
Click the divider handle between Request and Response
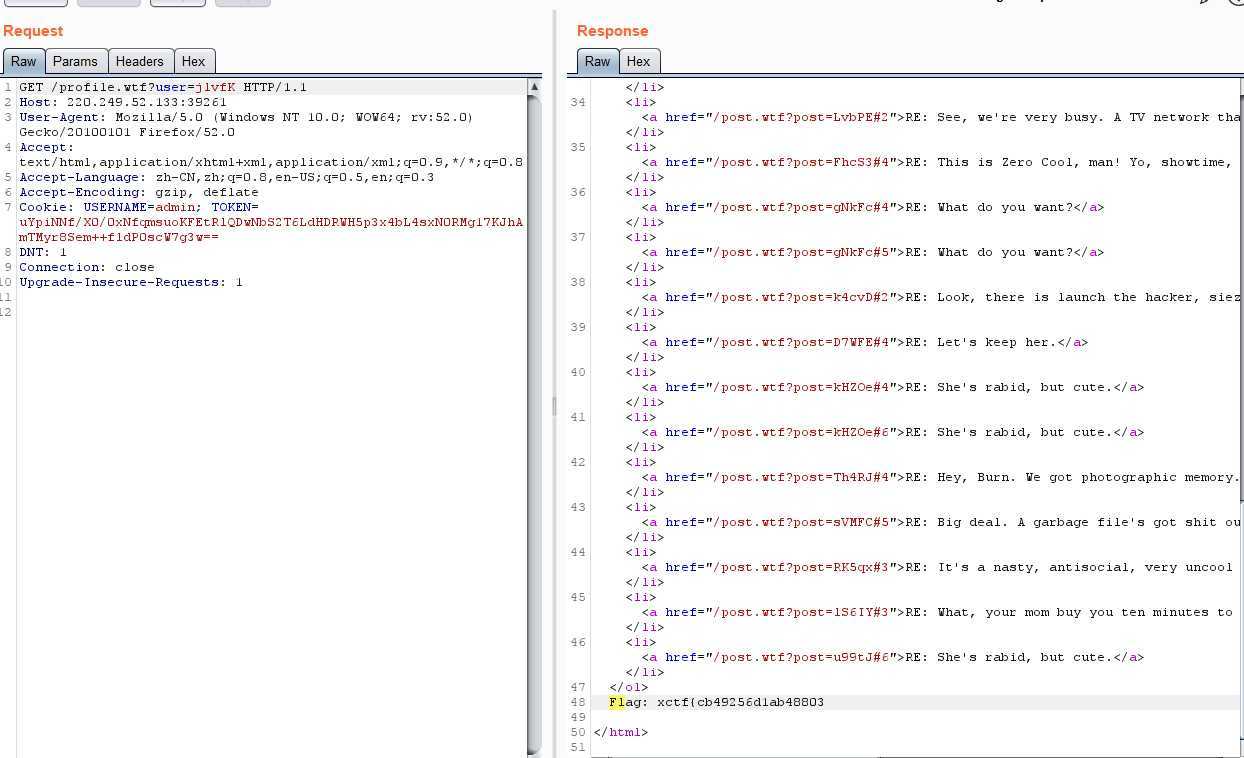(554, 405)
